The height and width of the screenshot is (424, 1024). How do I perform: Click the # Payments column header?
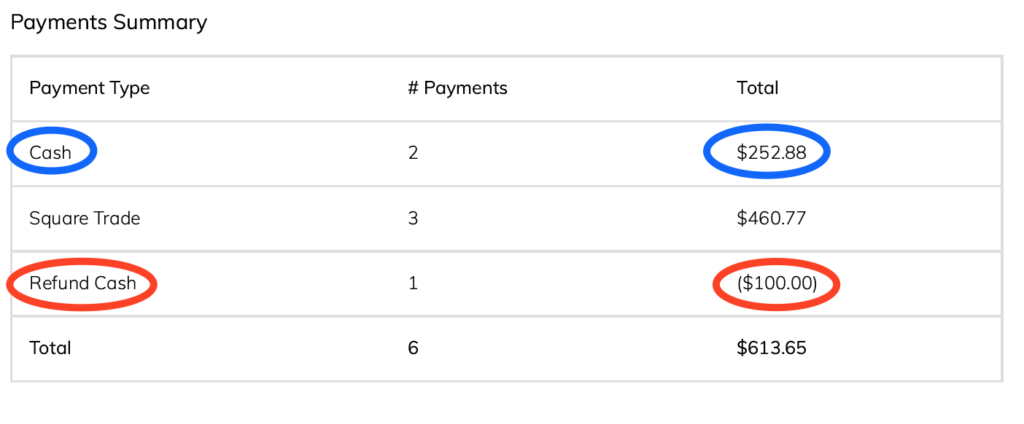pyautogui.click(x=458, y=88)
